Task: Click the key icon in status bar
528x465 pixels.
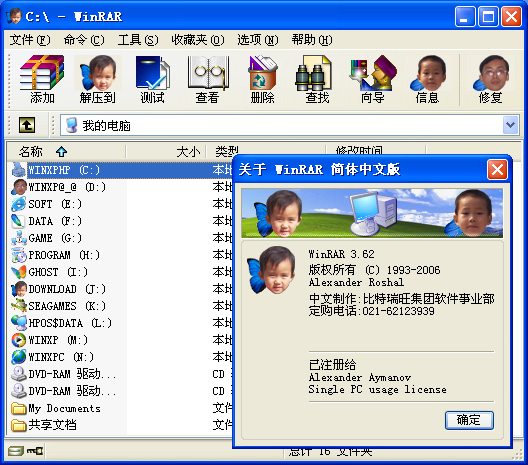Action: (35, 451)
